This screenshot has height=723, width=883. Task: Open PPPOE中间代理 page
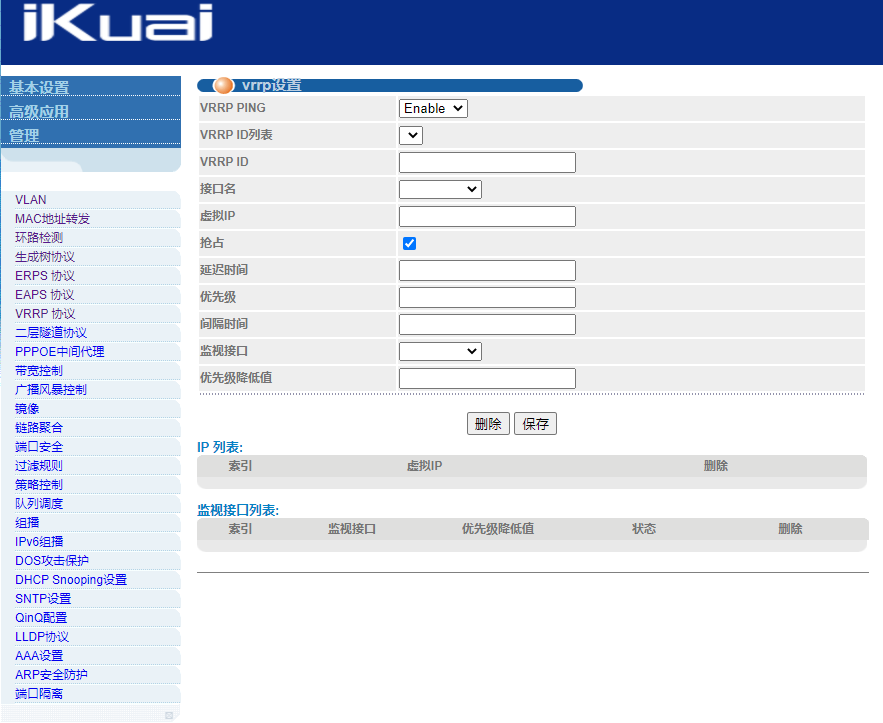pos(60,352)
